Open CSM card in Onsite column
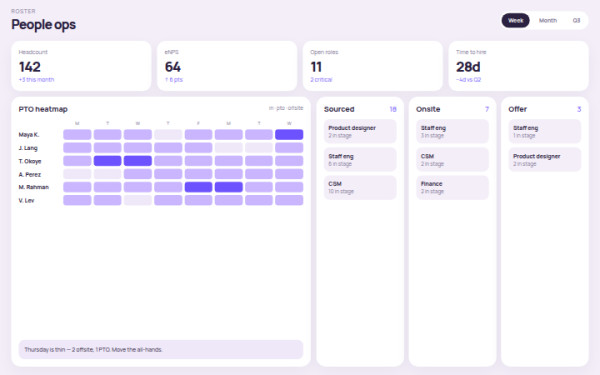The image size is (600, 375). (x=452, y=160)
